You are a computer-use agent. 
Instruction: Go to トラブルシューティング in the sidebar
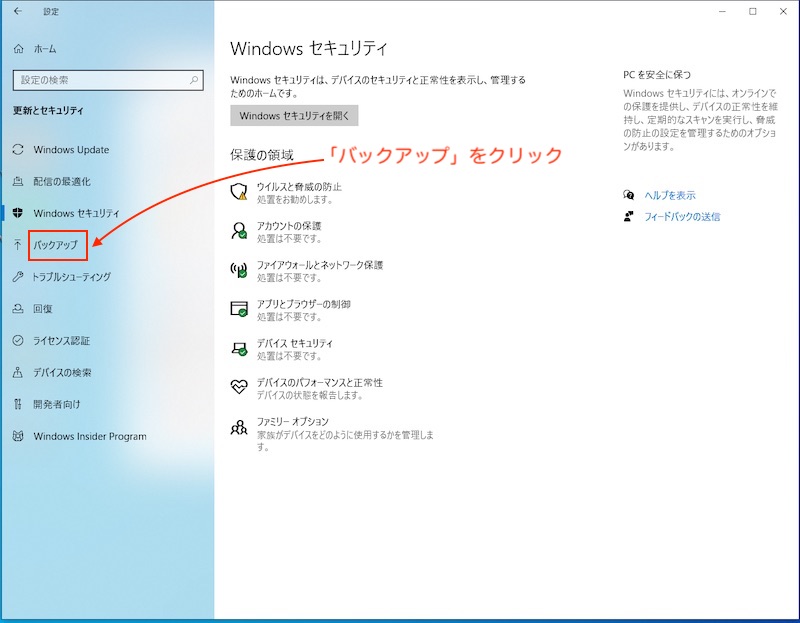pos(72,277)
